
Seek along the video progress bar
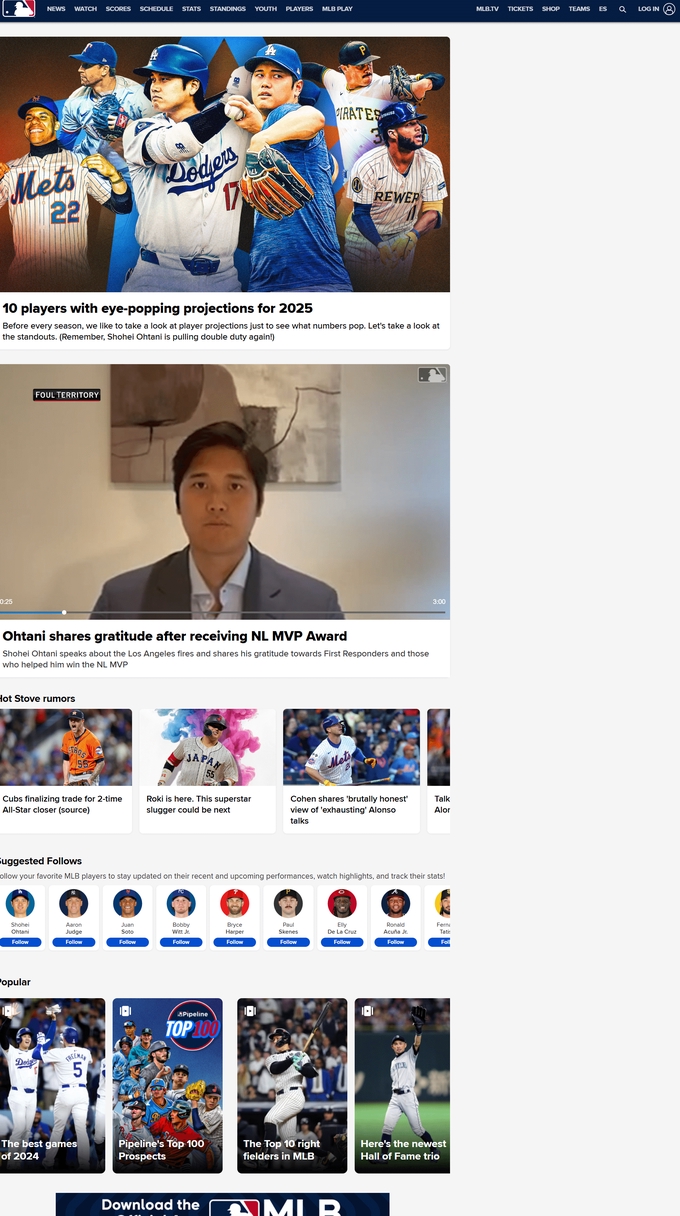pyautogui.click(x=225, y=612)
